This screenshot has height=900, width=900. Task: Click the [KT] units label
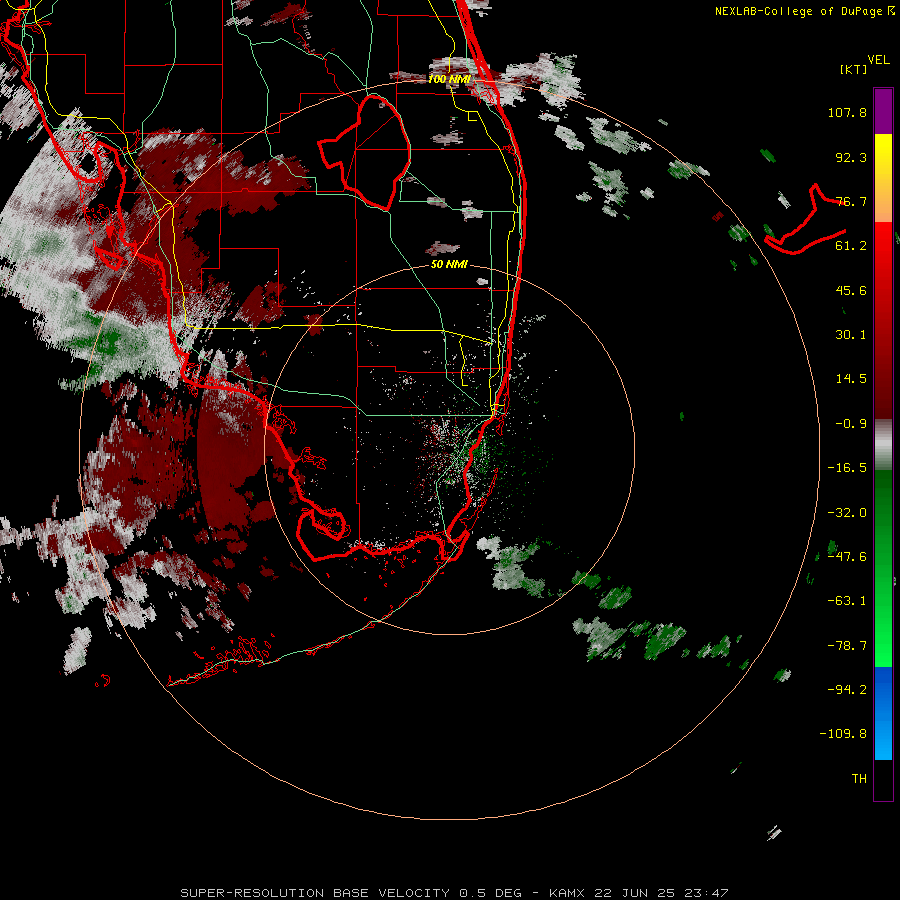click(x=853, y=69)
